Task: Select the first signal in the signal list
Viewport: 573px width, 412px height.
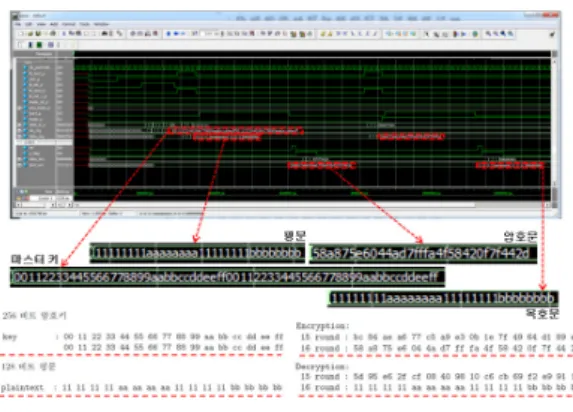Action: tap(38, 68)
